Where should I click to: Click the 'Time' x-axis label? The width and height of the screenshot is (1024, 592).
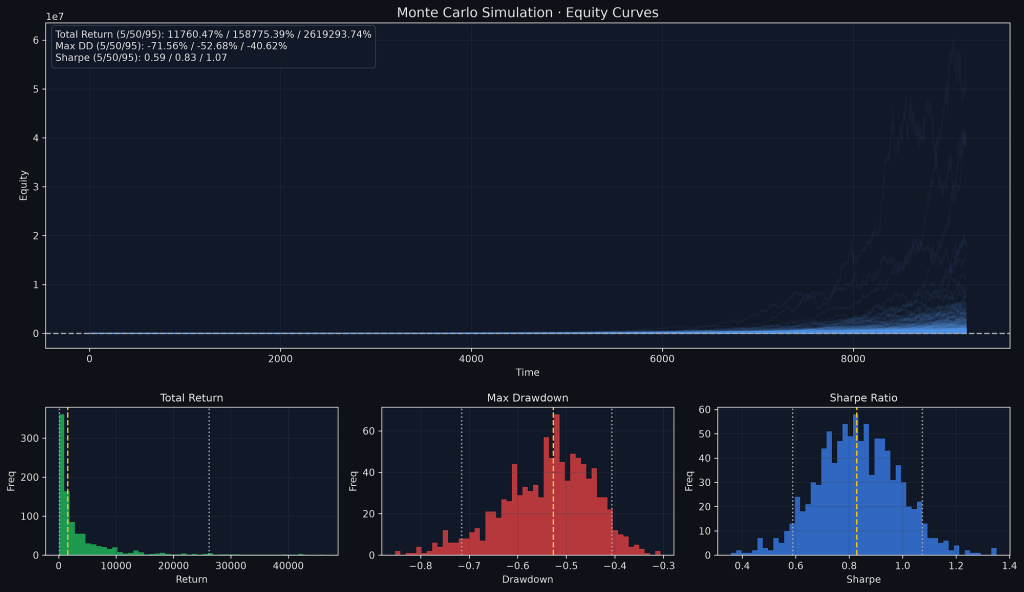pos(528,372)
